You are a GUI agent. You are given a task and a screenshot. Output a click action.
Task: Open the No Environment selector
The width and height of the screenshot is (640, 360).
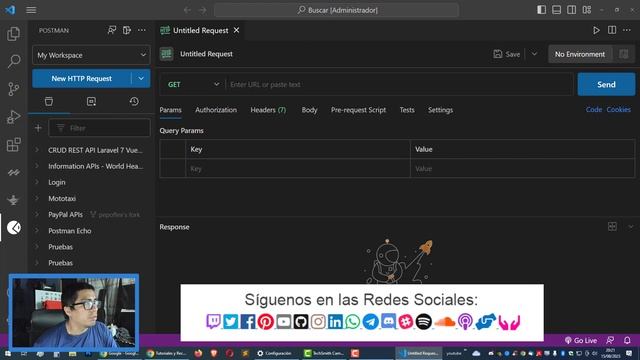pos(580,54)
